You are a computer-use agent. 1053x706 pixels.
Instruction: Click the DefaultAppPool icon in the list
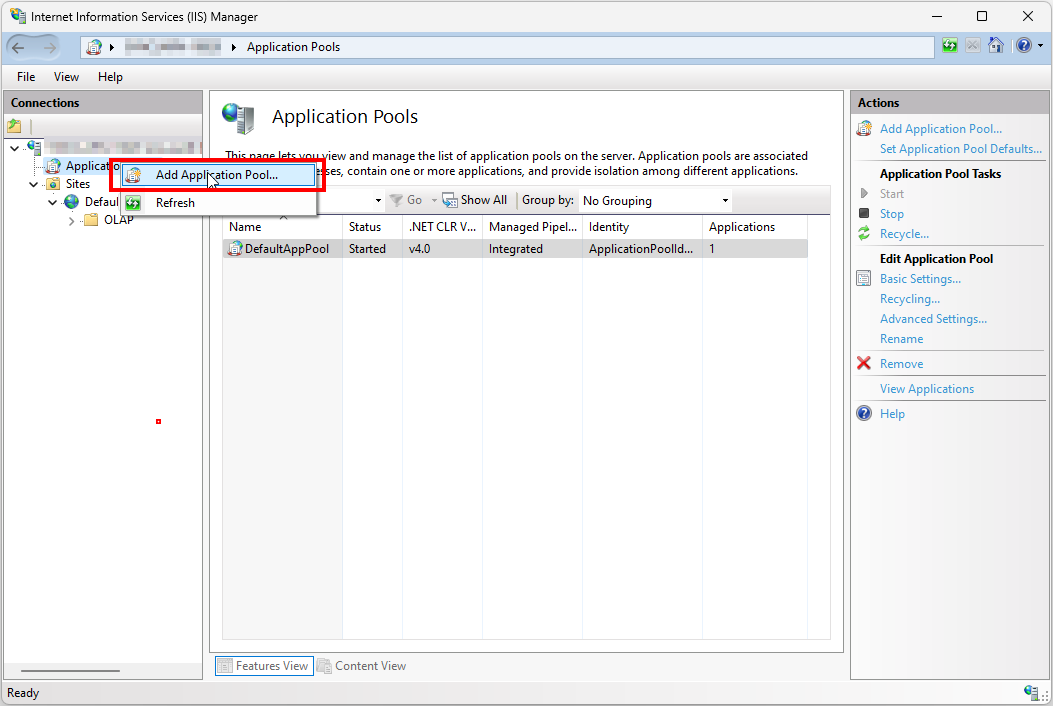(x=234, y=249)
